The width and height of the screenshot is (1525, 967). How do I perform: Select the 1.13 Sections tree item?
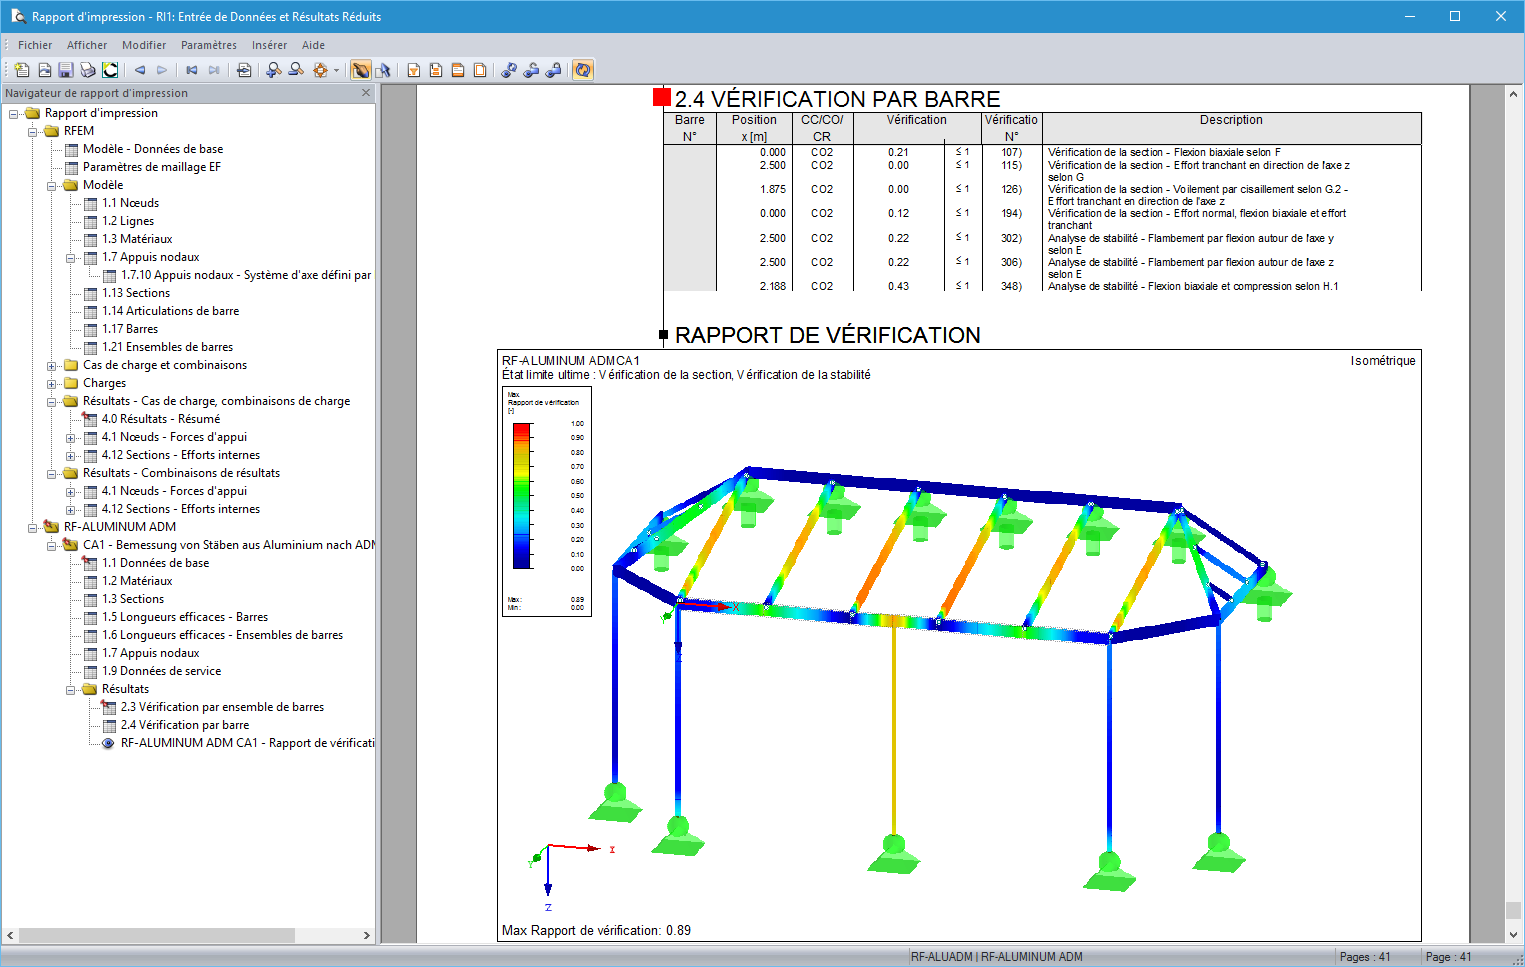pyautogui.click(x=136, y=293)
